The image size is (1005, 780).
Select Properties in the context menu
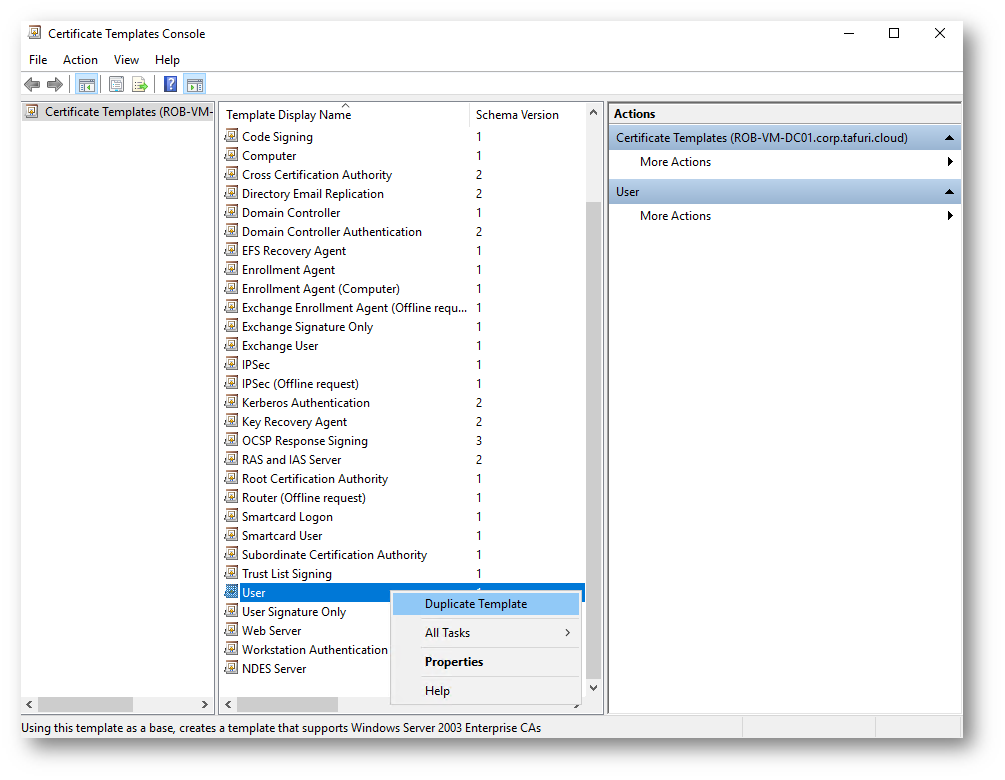pos(454,662)
